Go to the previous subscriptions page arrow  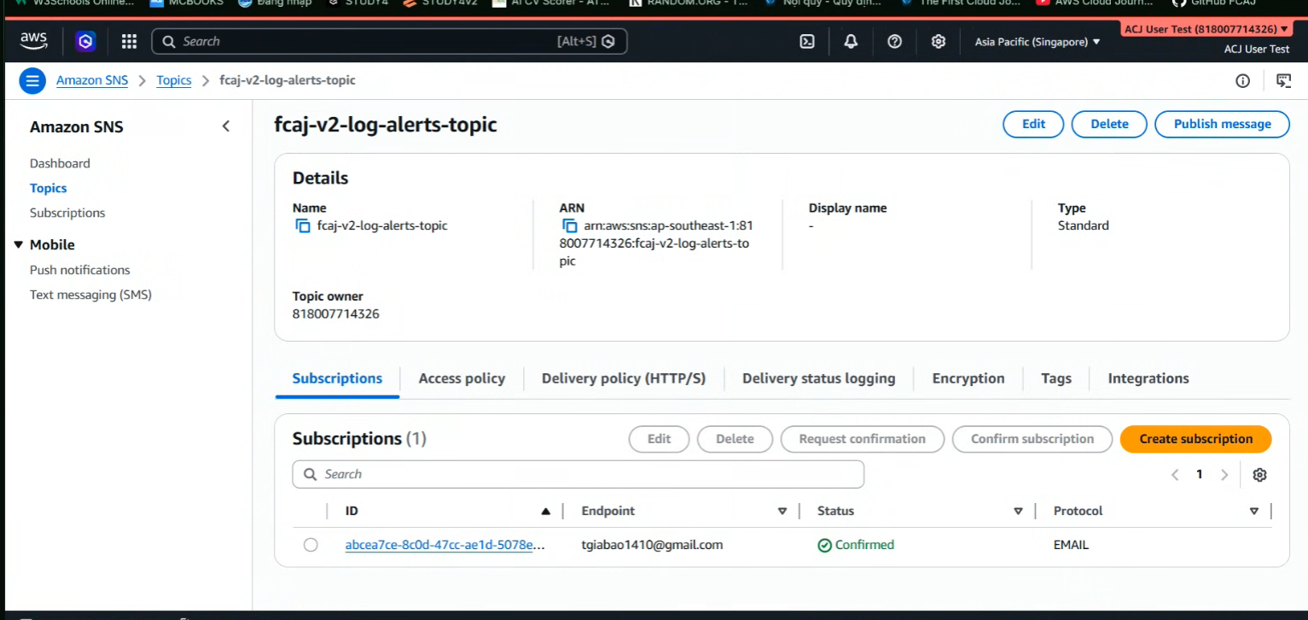click(x=1175, y=475)
